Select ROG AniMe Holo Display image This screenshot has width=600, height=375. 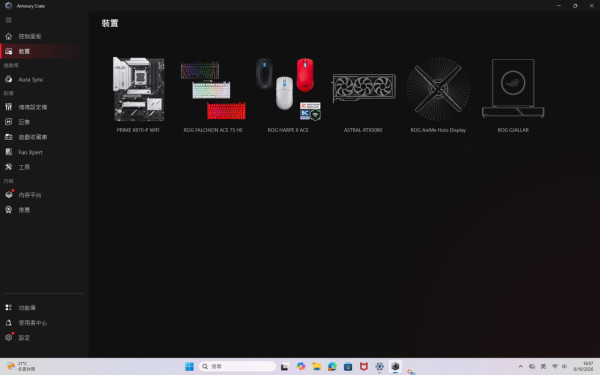coord(438,89)
